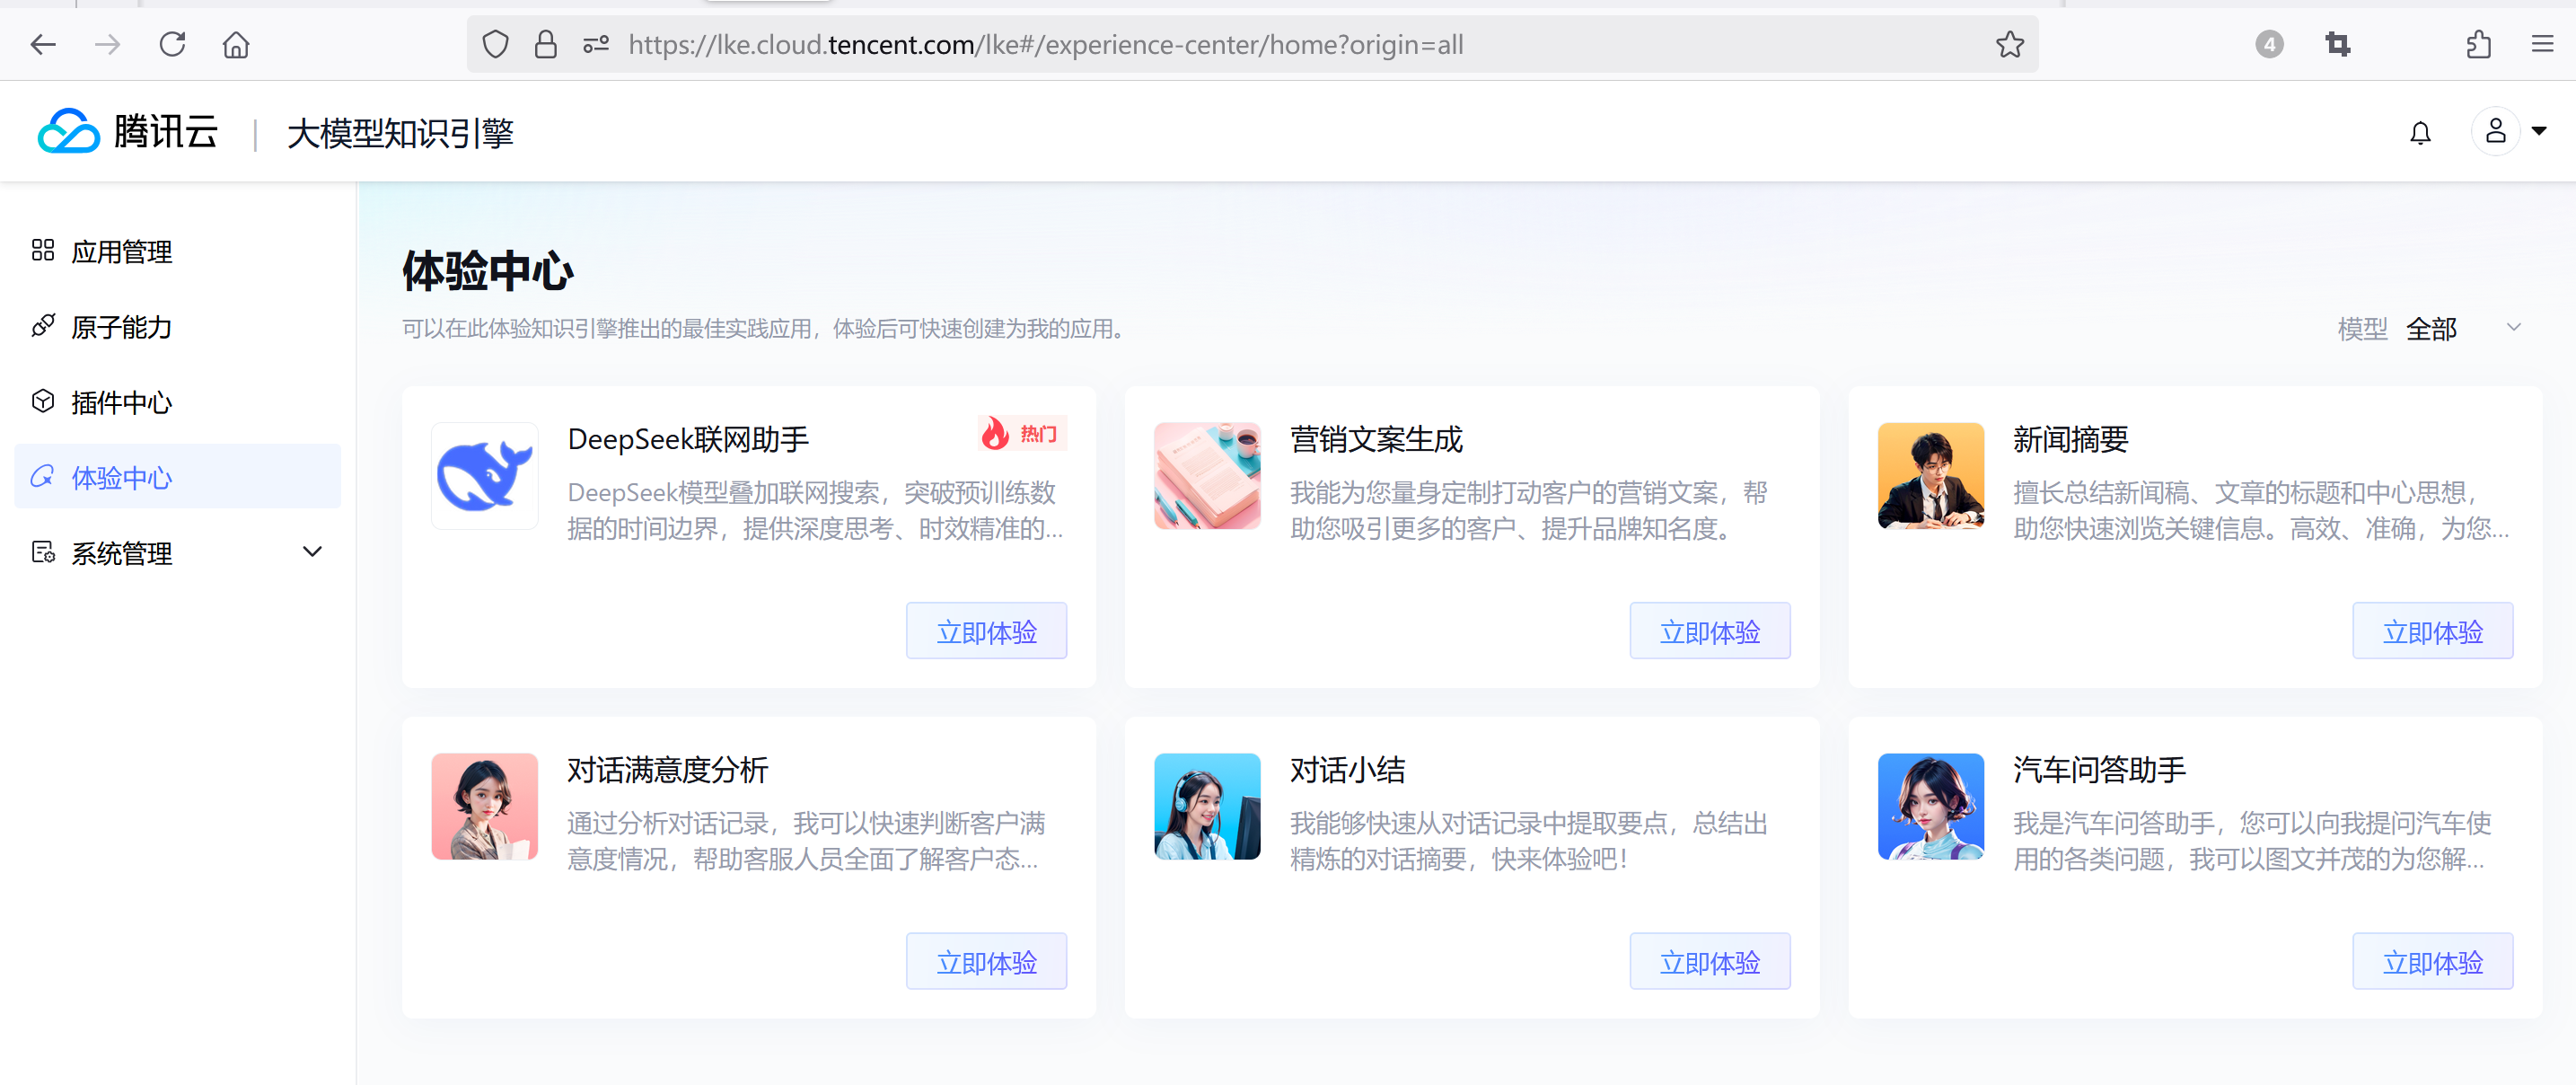This screenshot has width=2576, height=1085.
Task: Click the screenshot crop icon in toolbar
Action: 2337,44
